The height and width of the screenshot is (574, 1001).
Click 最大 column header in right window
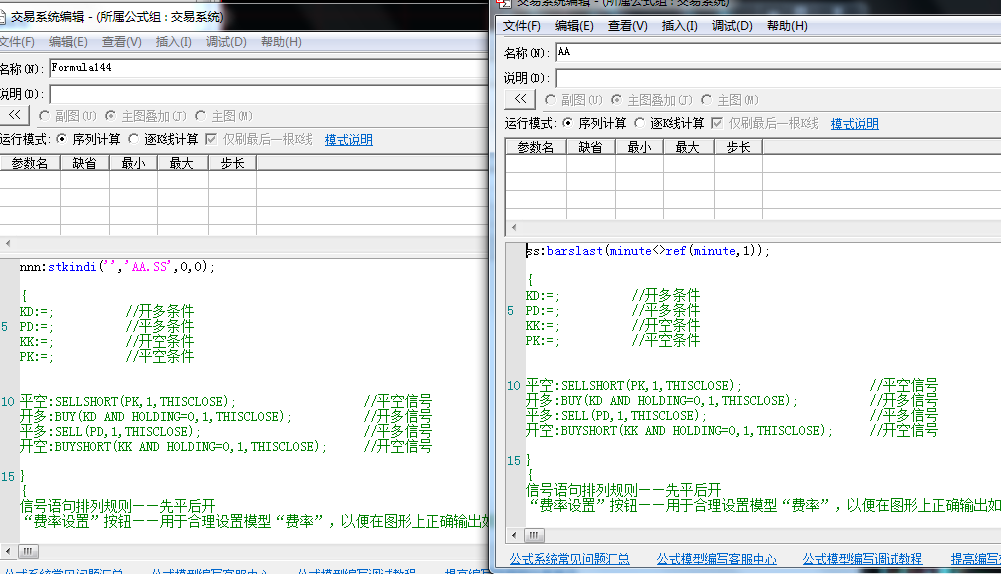click(688, 147)
